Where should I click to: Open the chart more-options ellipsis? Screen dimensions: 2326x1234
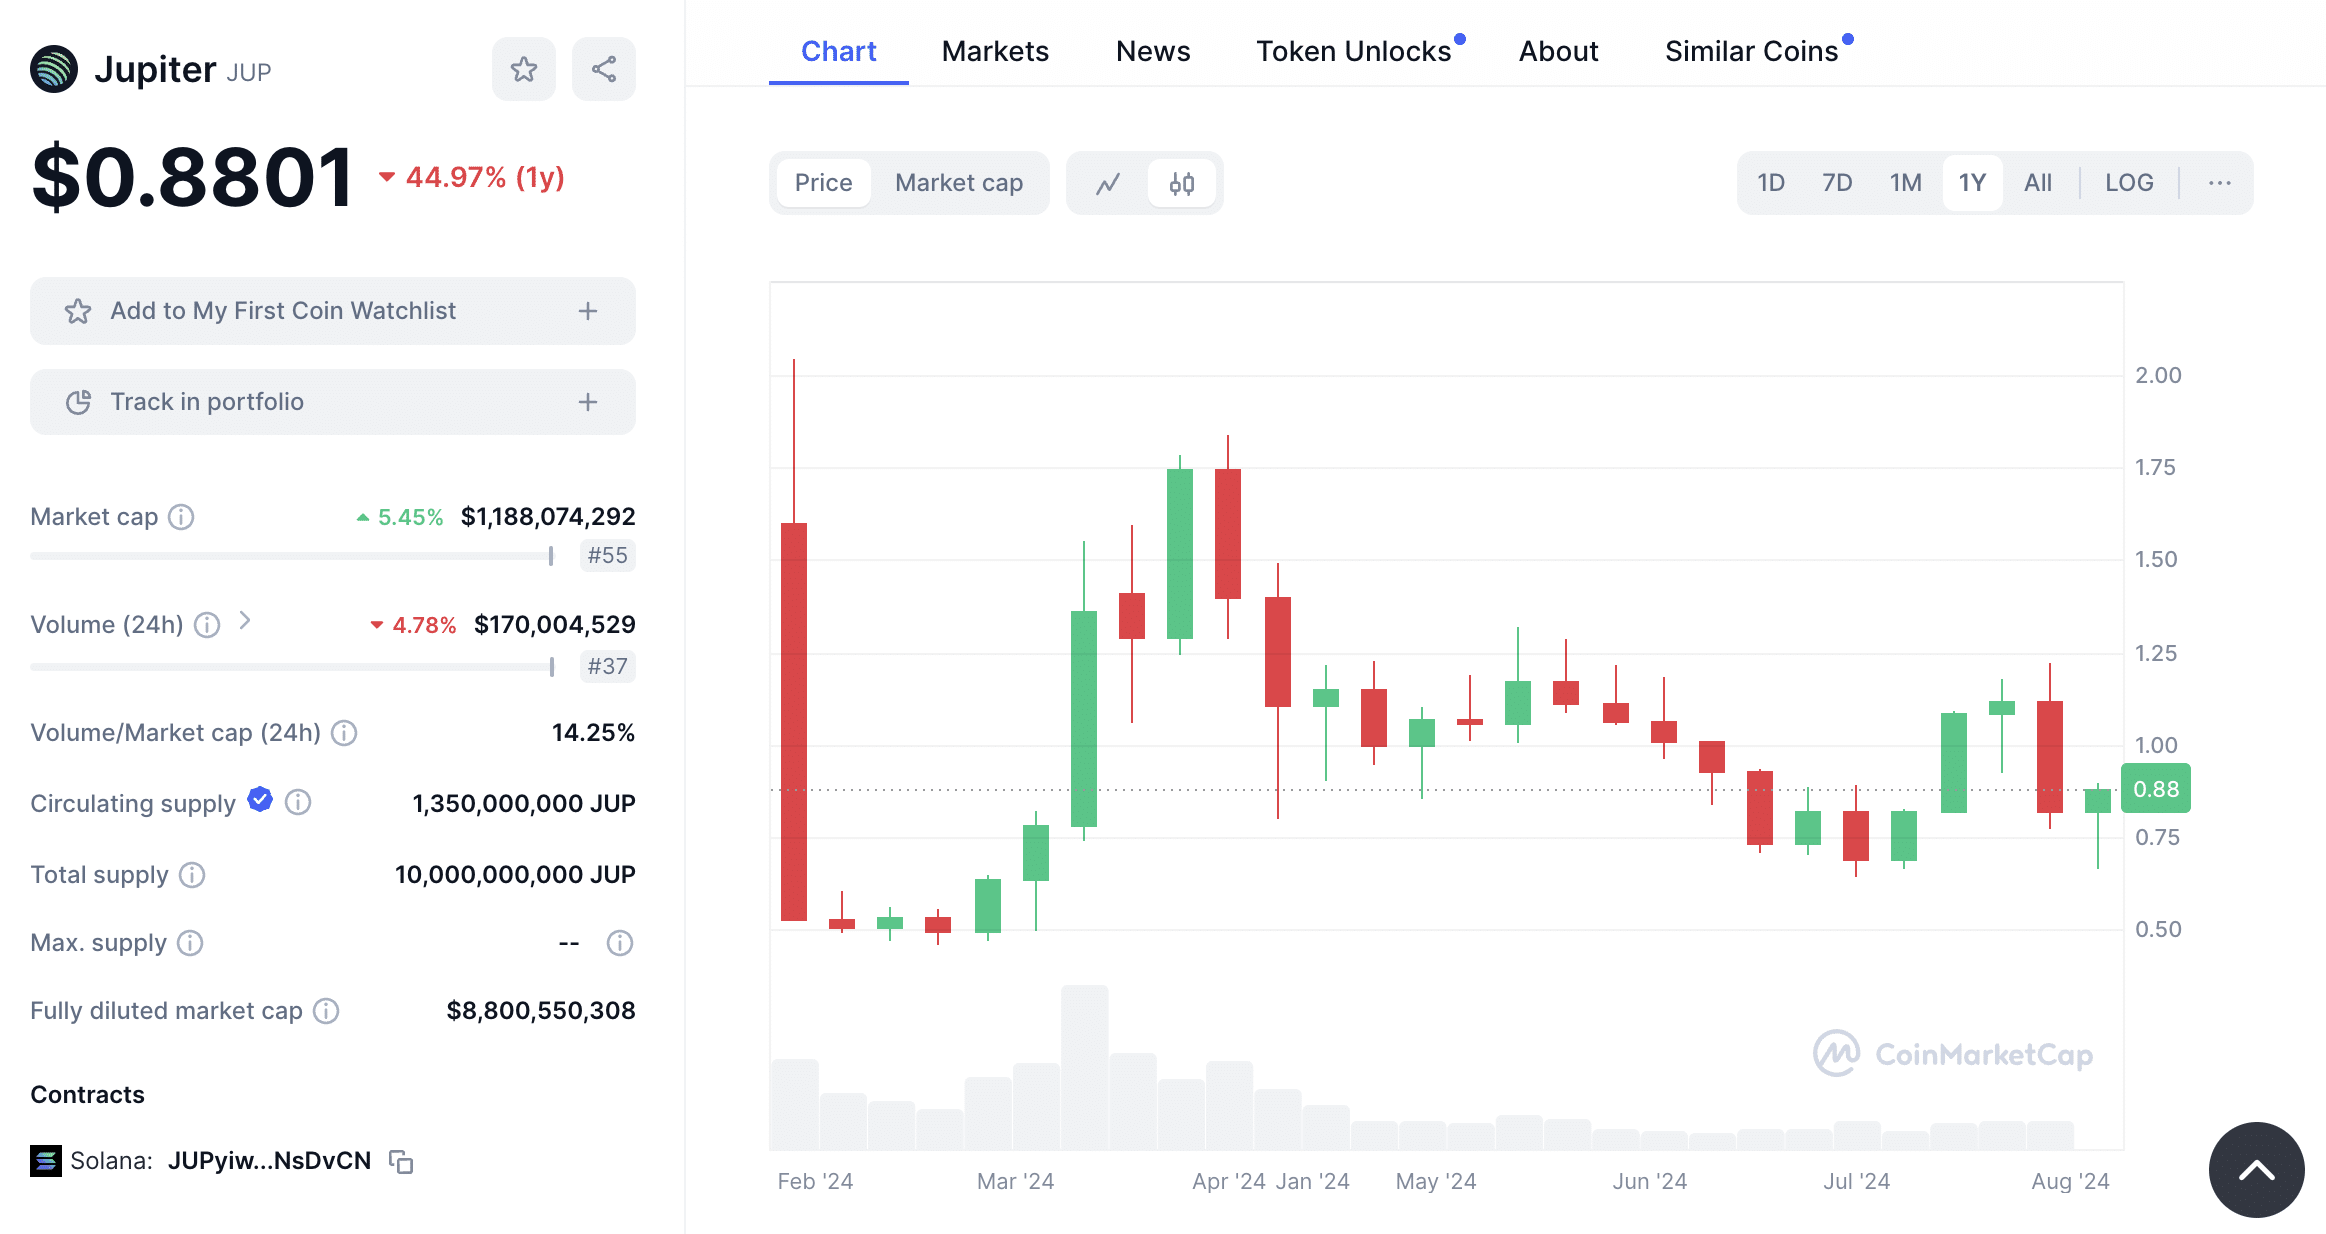tap(2220, 183)
